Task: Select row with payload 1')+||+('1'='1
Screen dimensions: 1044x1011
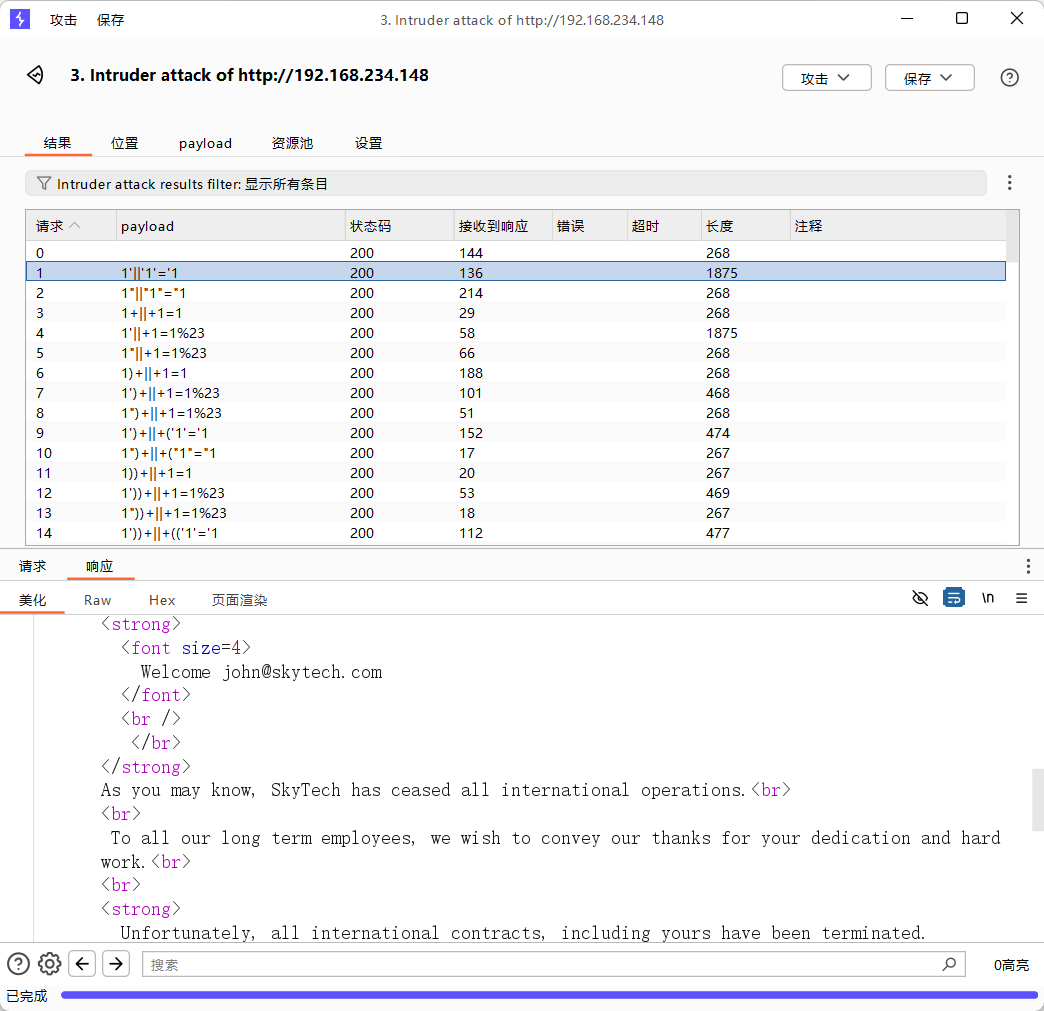Action: coord(516,432)
